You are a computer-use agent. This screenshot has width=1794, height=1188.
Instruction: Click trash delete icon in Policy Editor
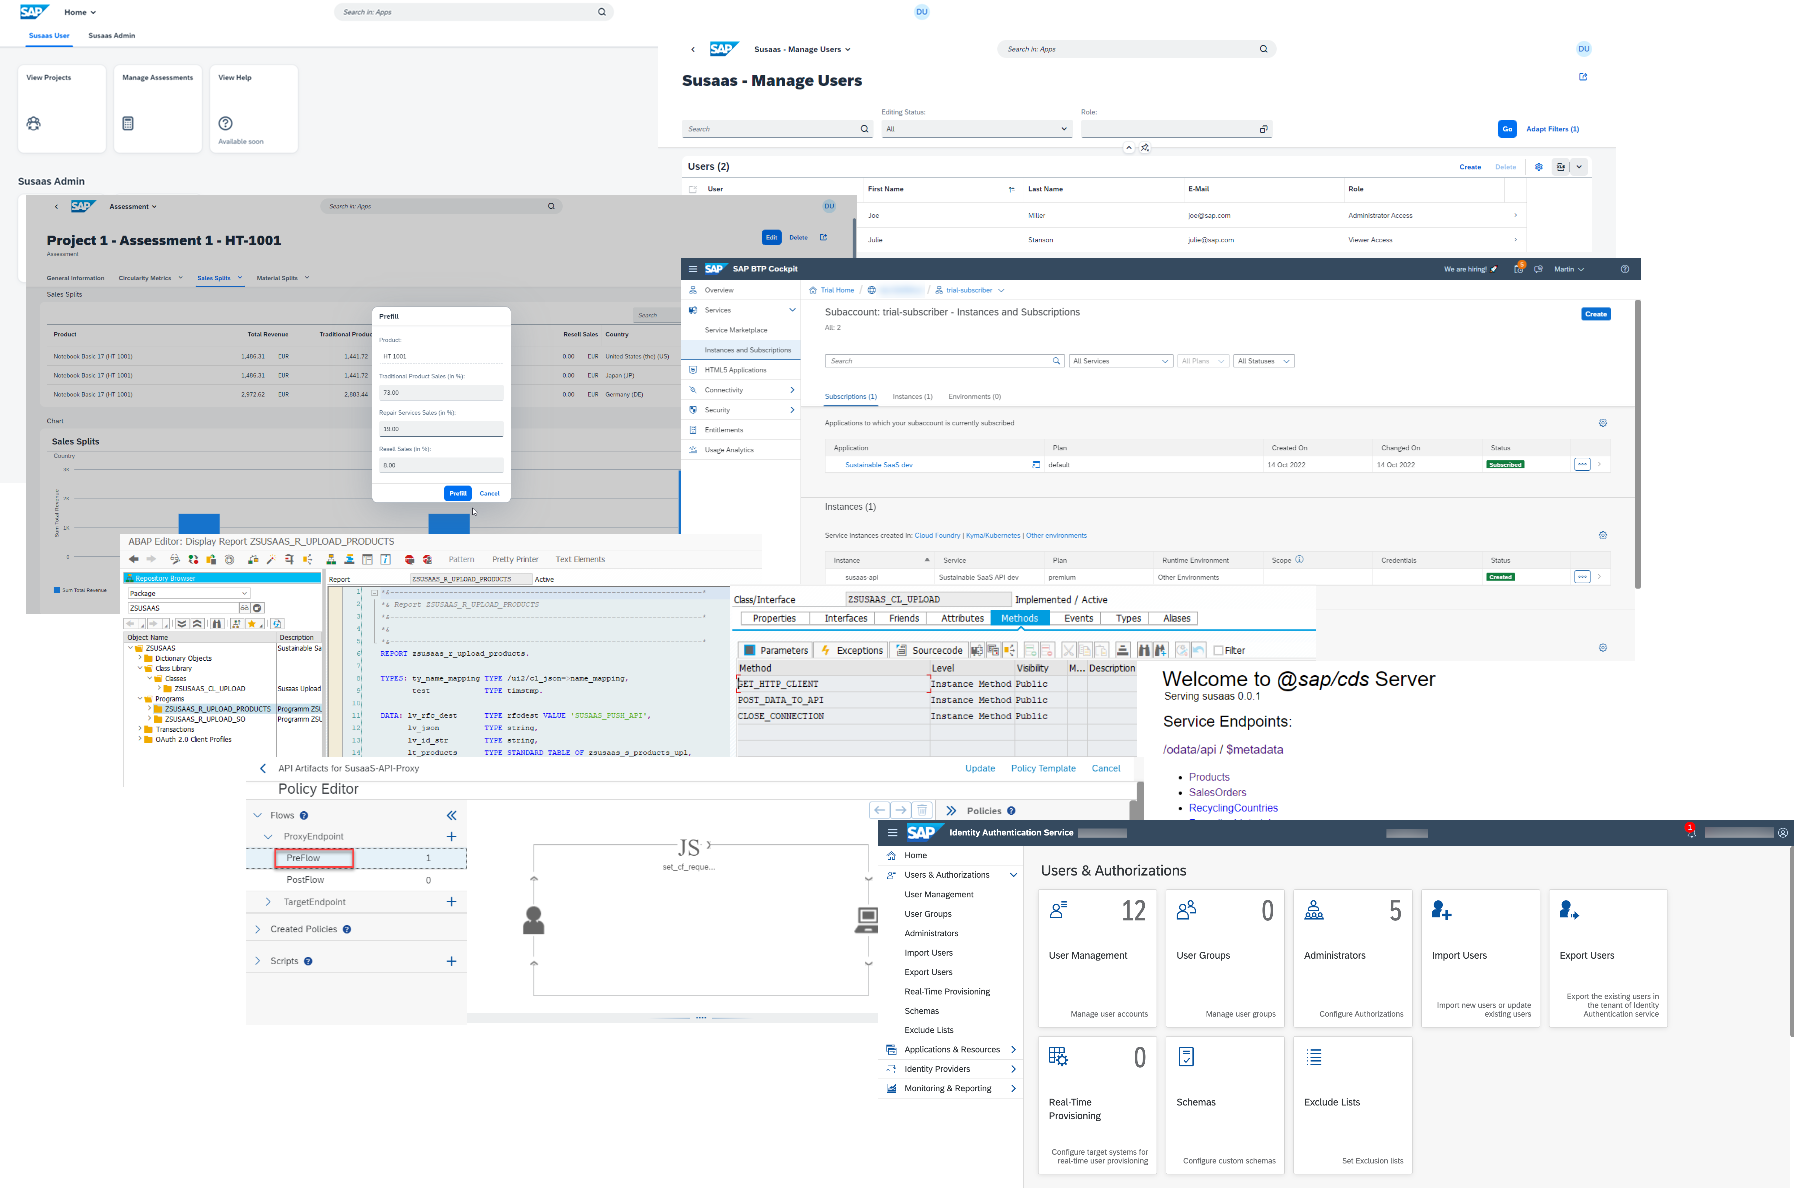click(923, 810)
